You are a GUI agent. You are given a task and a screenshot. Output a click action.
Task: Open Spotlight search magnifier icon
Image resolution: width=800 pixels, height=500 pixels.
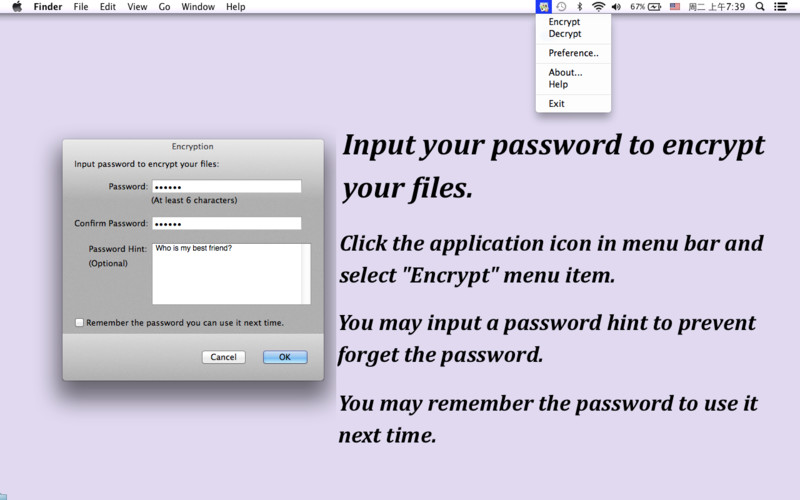760,6
